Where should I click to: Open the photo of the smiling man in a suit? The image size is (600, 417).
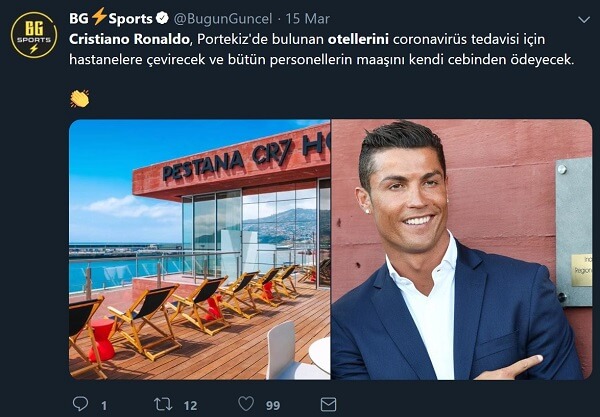[462, 249]
